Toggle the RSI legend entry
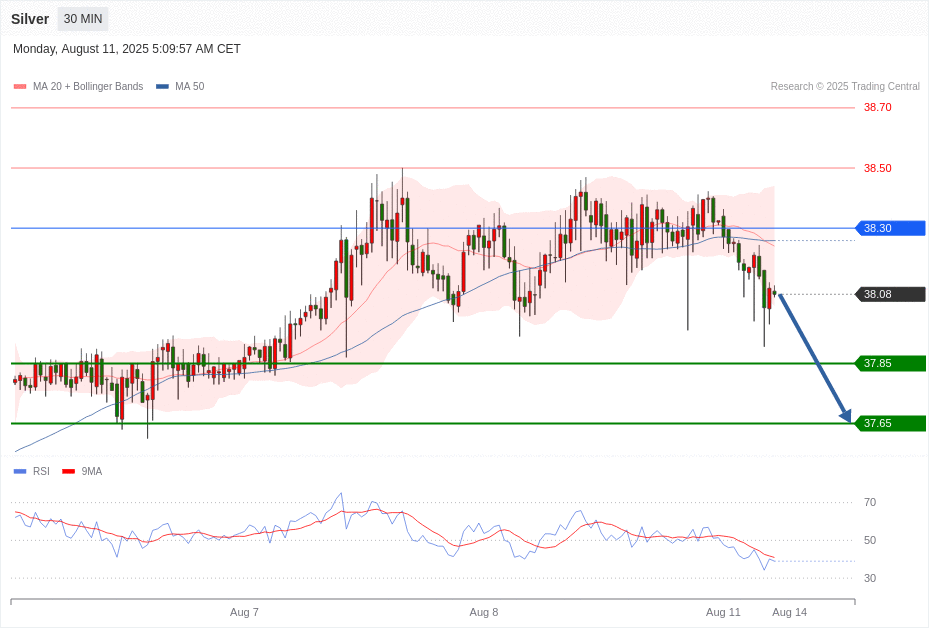This screenshot has width=929, height=629. (x=31, y=471)
